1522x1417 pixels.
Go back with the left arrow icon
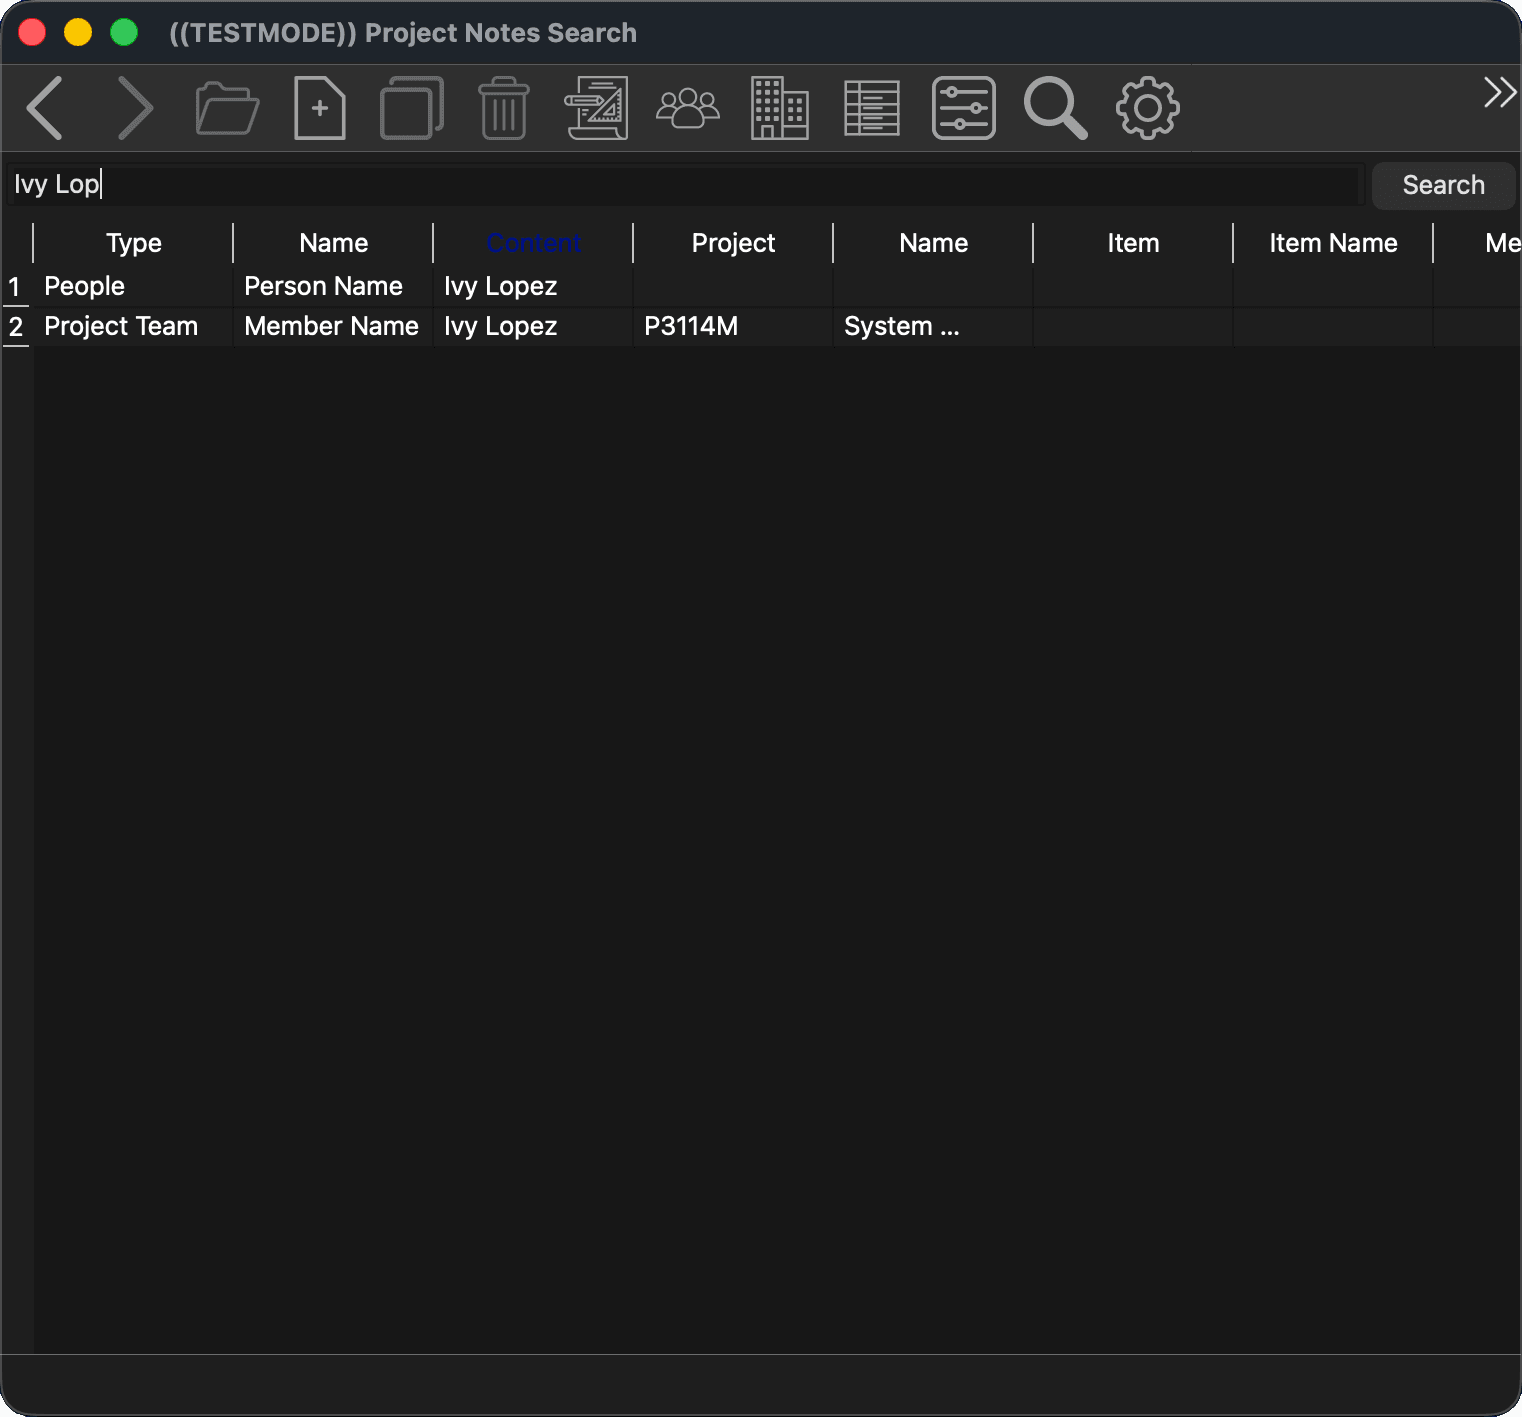(45, 108)
